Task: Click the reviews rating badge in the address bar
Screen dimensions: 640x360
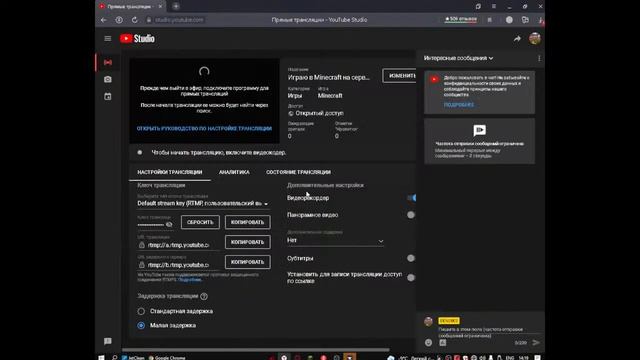Action: point(461,19)
